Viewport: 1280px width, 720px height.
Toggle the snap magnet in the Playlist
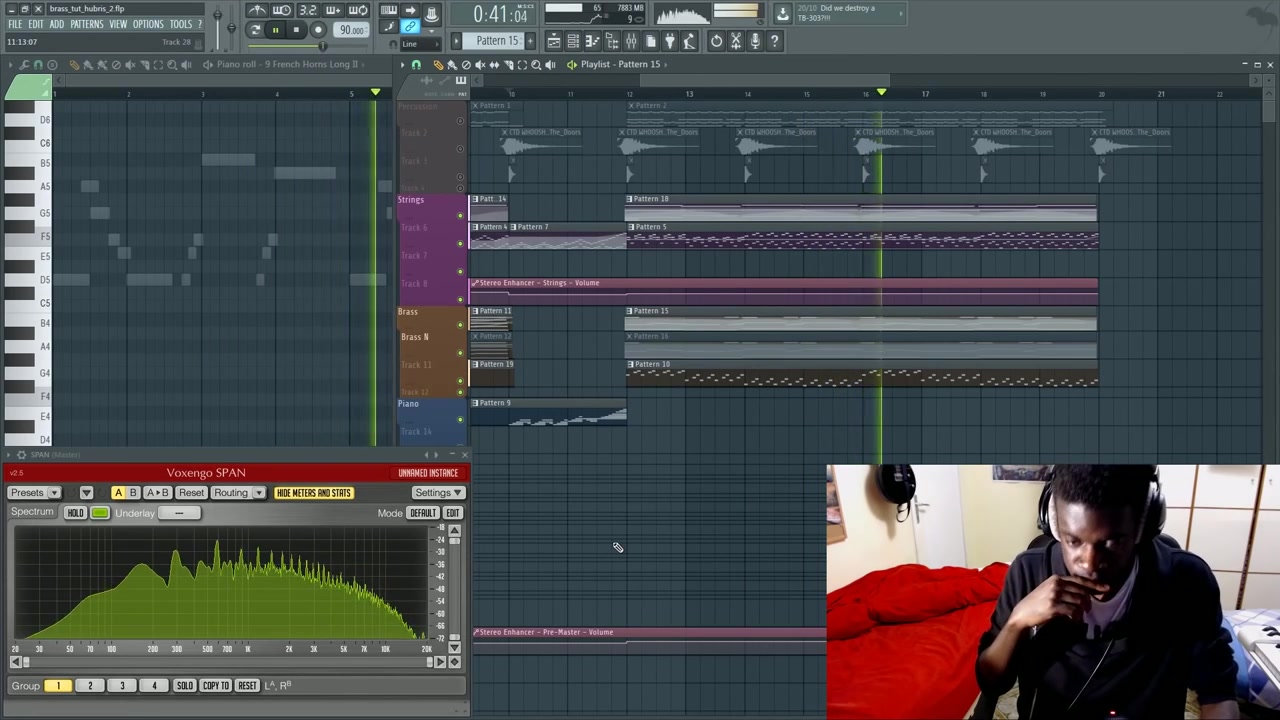(x=414, y=64)
